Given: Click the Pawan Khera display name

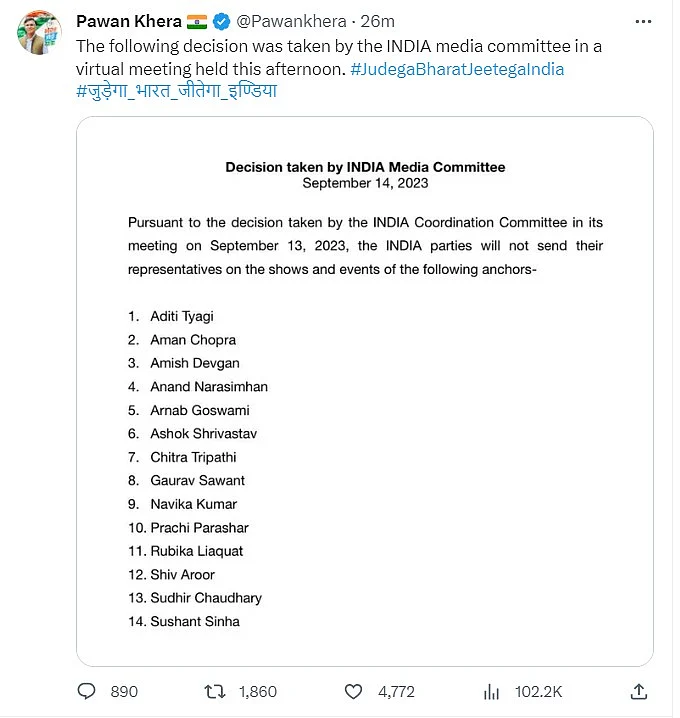Looking at the screenshot, I should tap(128, 22).
